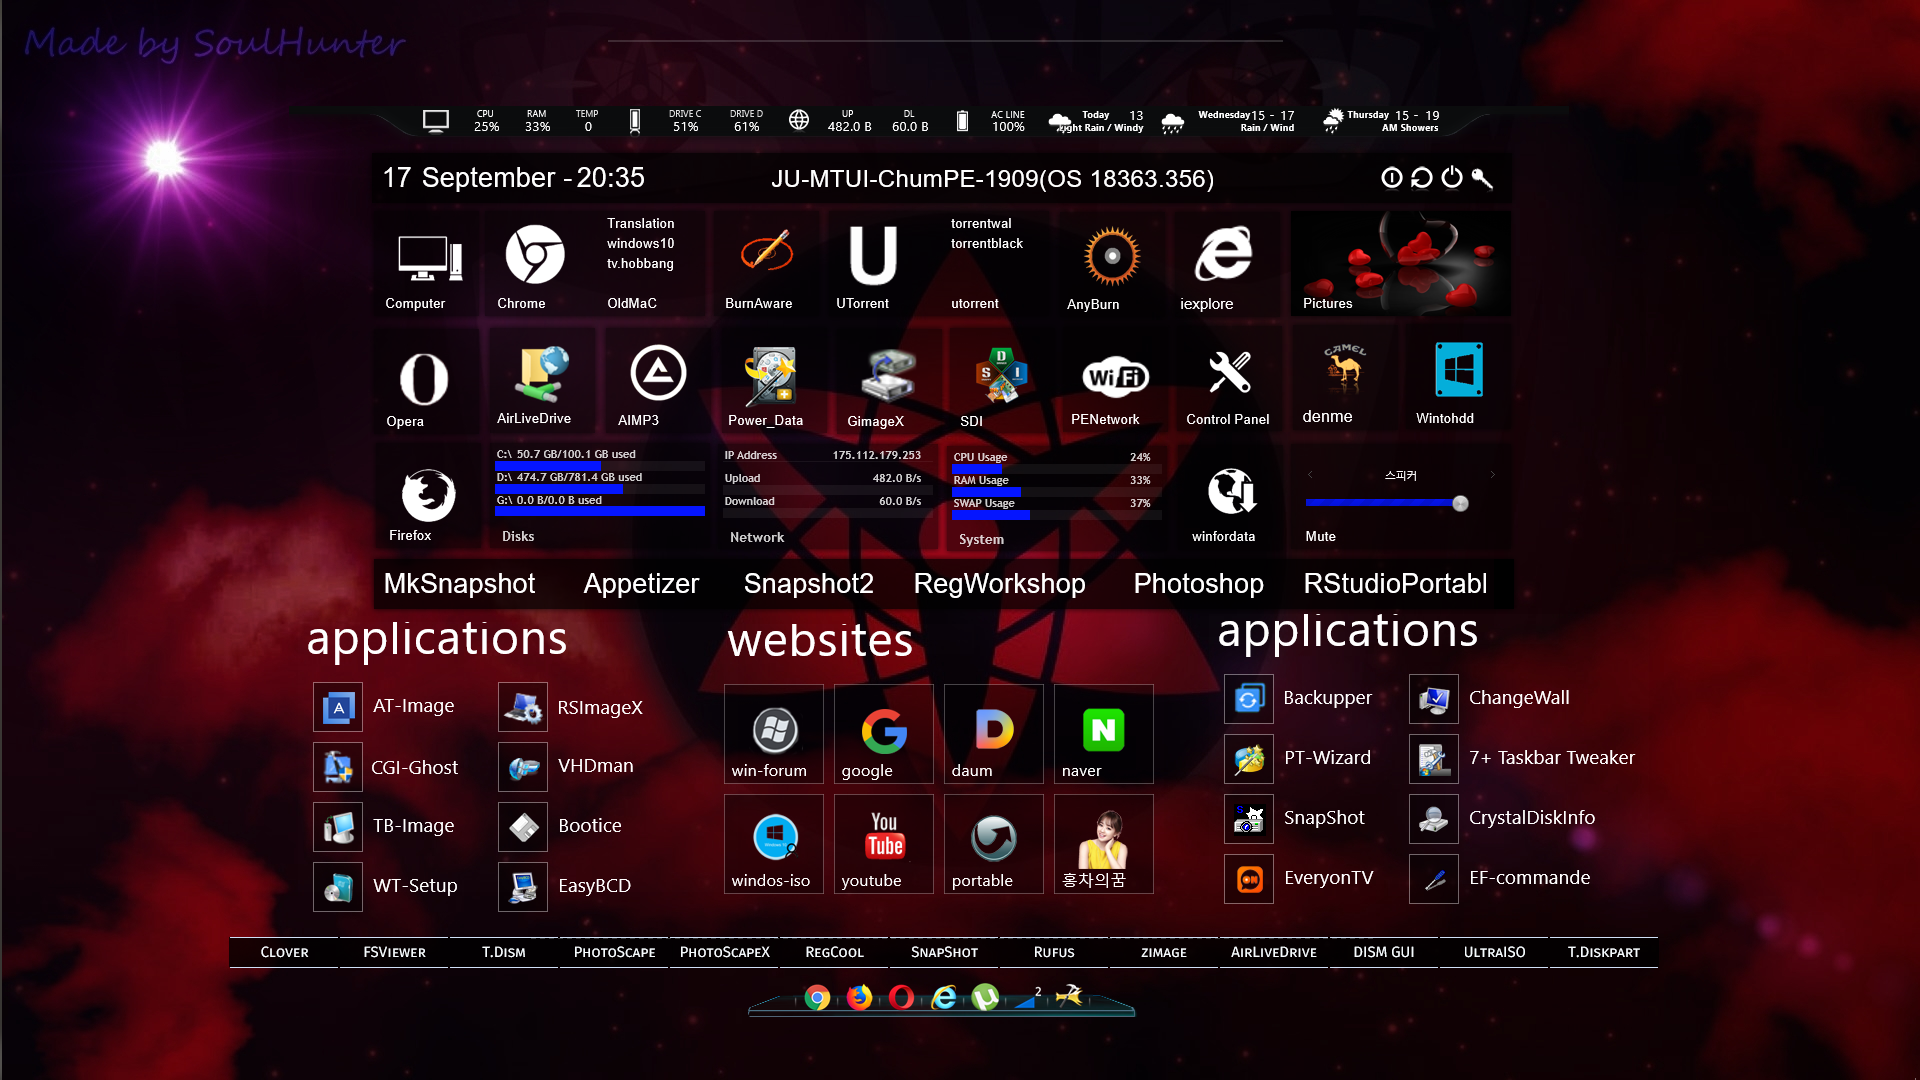Click Internet Explorer icon in dock
Image resolution: width=1920 pixels, height=1080 pixels.
(943, 997)
